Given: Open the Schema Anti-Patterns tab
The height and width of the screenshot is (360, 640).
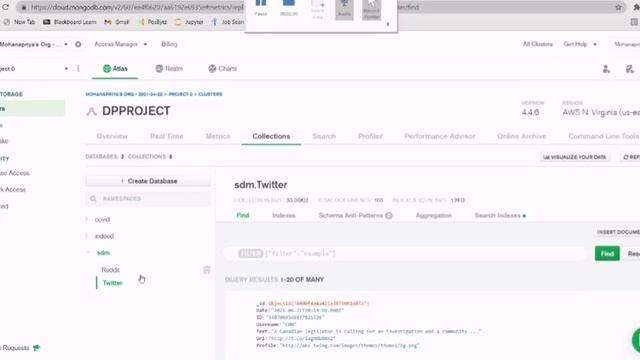Looking at the screenshot, I should pos(351,216).
